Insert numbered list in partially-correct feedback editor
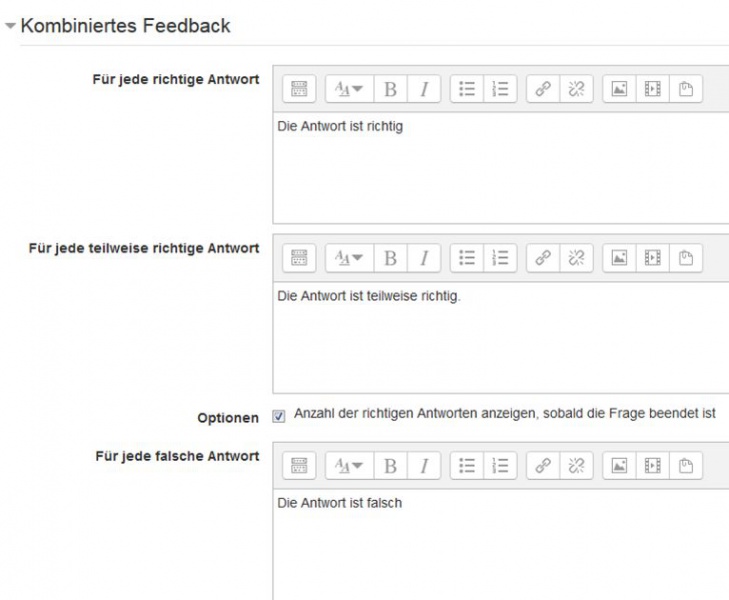This screenshot has height=600, width=729. [501, 258]
